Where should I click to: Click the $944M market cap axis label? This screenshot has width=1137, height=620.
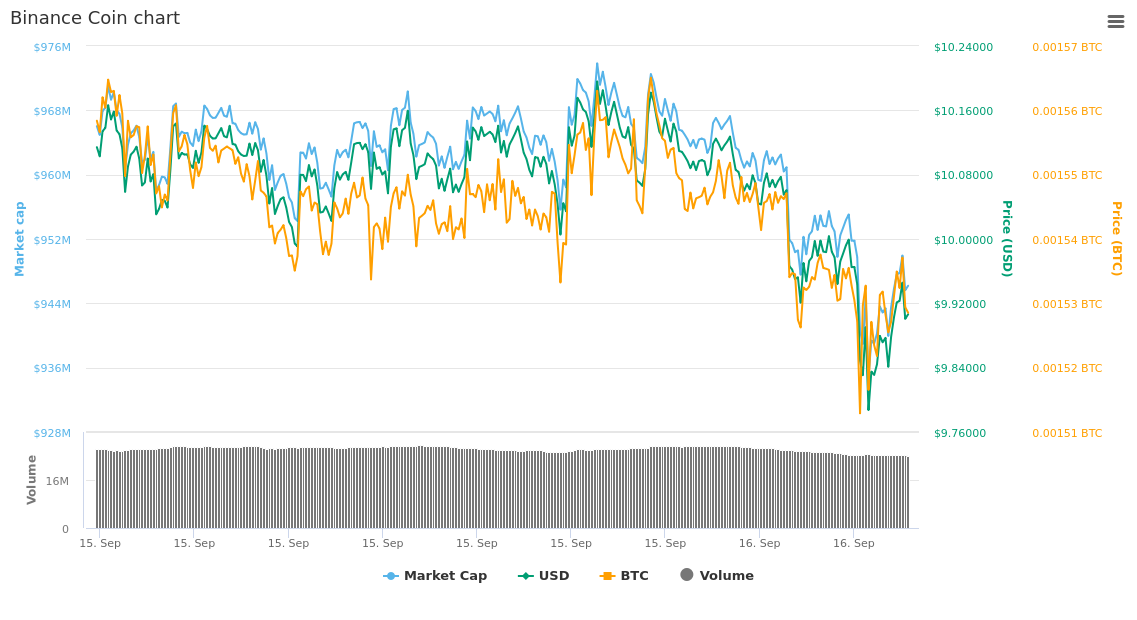point(52,304)
